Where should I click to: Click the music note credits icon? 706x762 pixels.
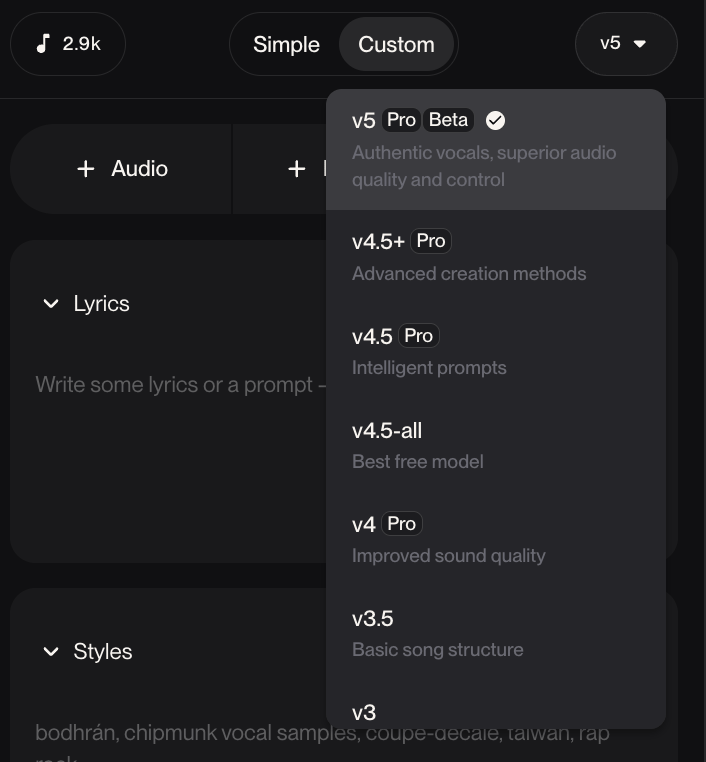coord(43,43)
